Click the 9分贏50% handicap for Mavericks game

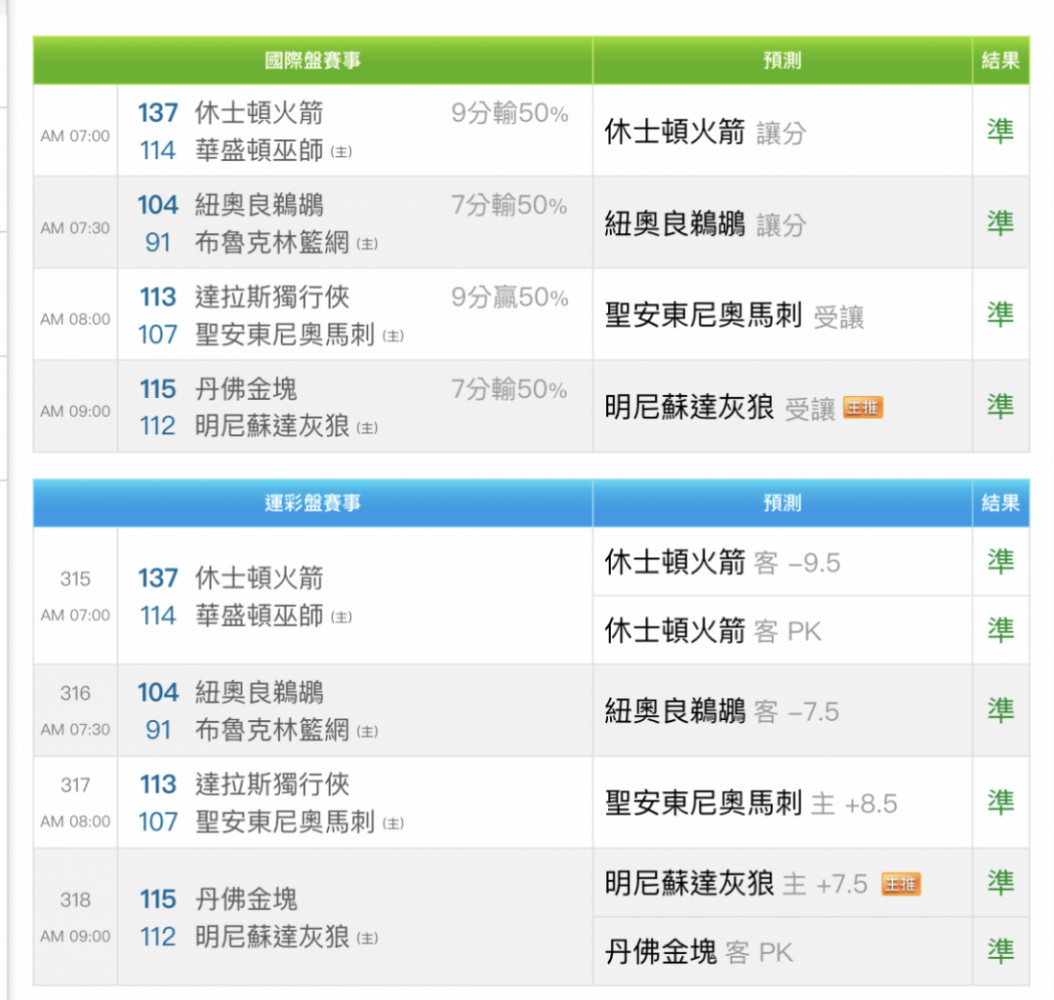click(510, 297)
